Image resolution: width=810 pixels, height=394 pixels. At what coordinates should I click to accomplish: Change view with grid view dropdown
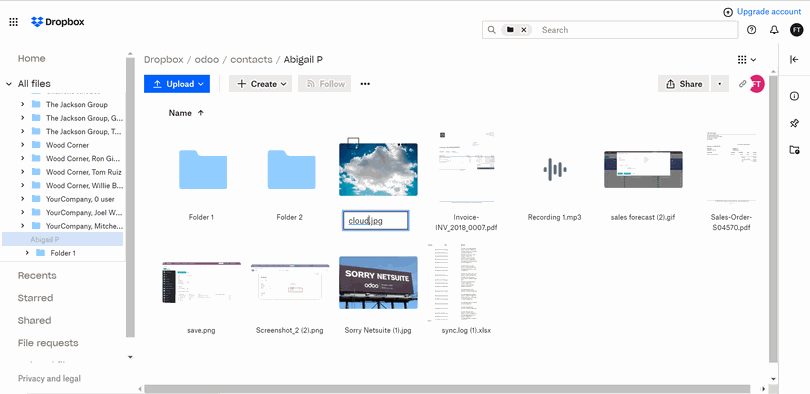pos(747,59)
